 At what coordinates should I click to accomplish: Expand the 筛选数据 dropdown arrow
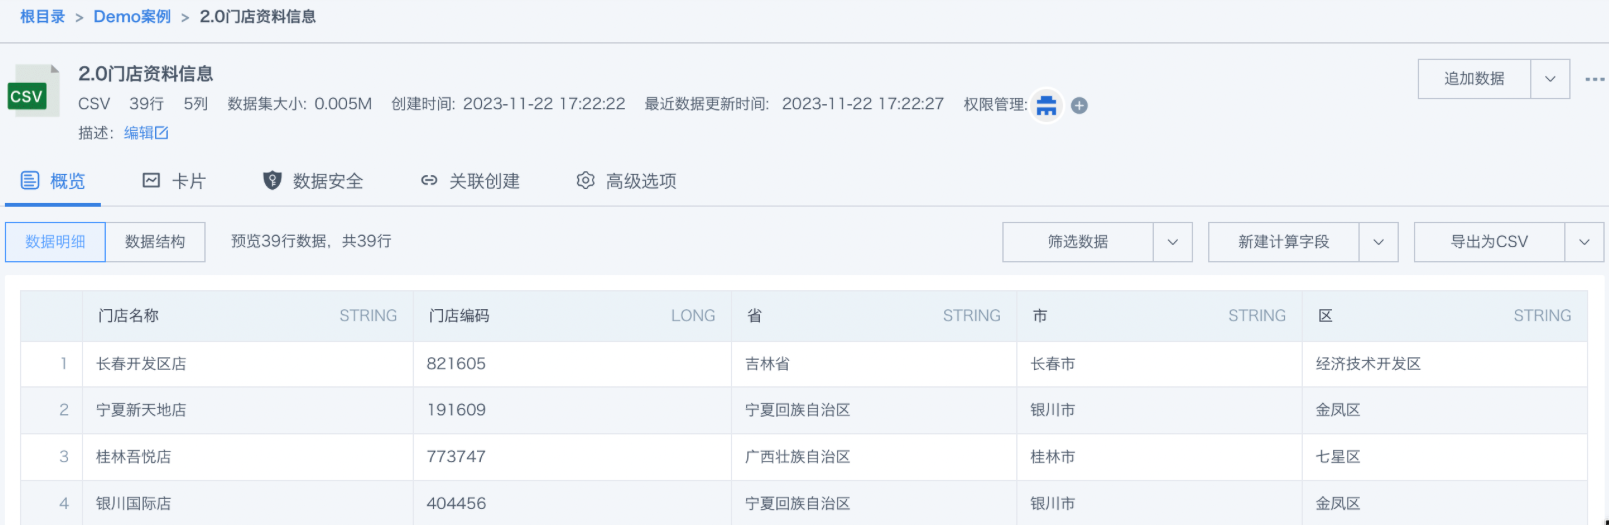tap(1173, 242)
